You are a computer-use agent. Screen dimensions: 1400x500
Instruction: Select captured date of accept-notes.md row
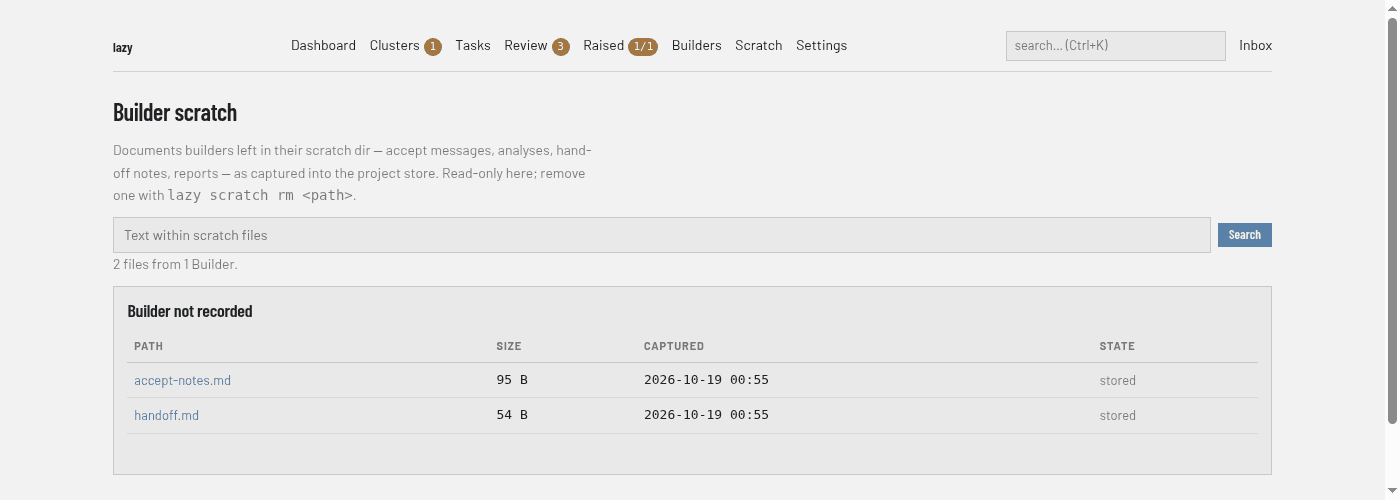pyautogui.click(x=706, y=380)
